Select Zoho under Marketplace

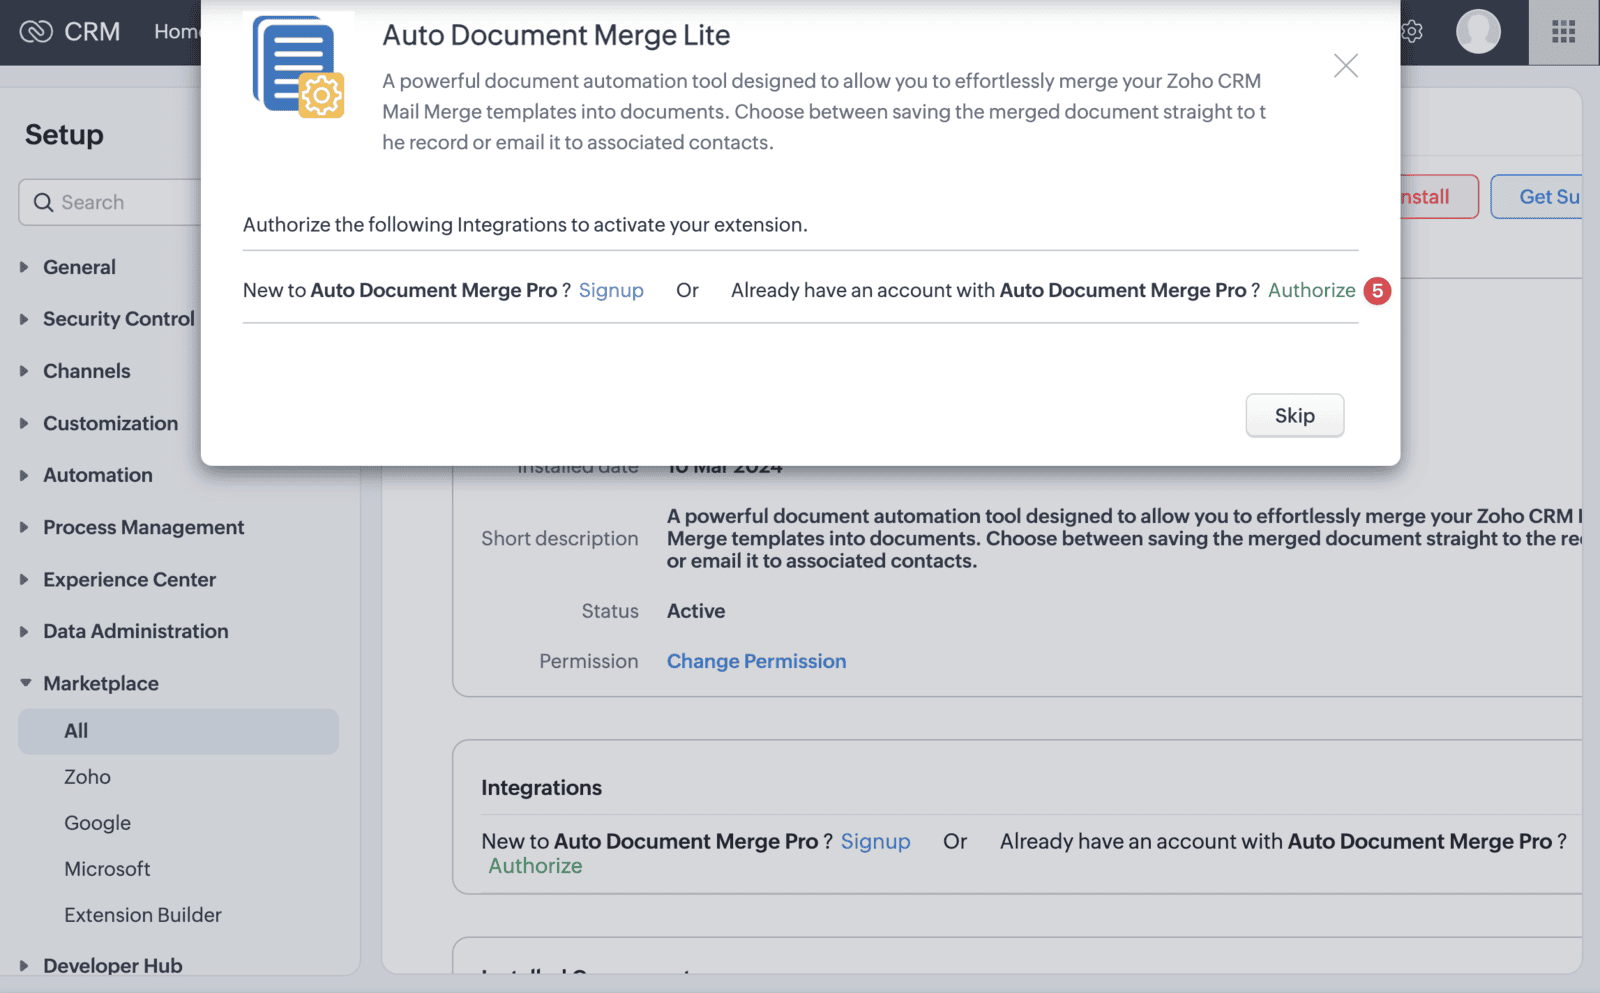point(87,777)
